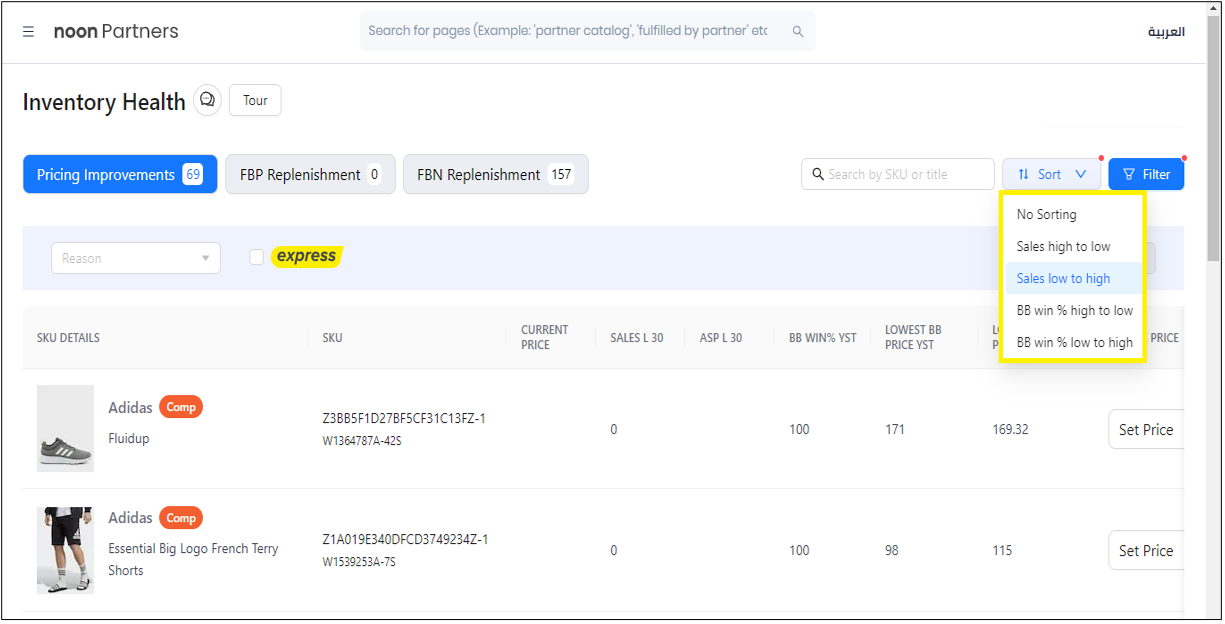Expand the Reason dropdown
The image size is (1225, 624).
[136, 258]
